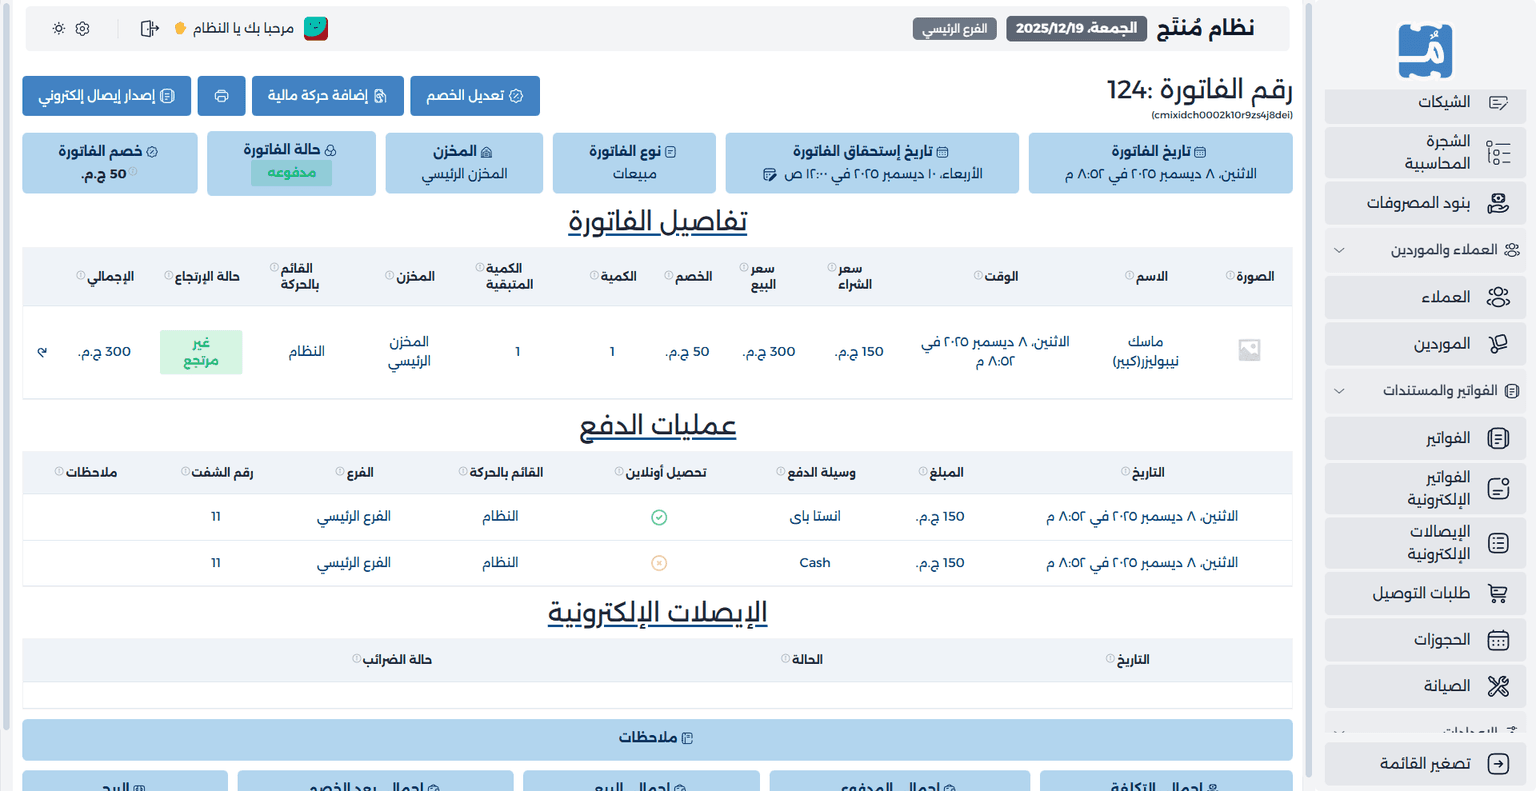This screenshot has height=791, width=1536.
Task: Click the return arrow icon in product row
Action: pyautogui.click(x=42, y=352)
